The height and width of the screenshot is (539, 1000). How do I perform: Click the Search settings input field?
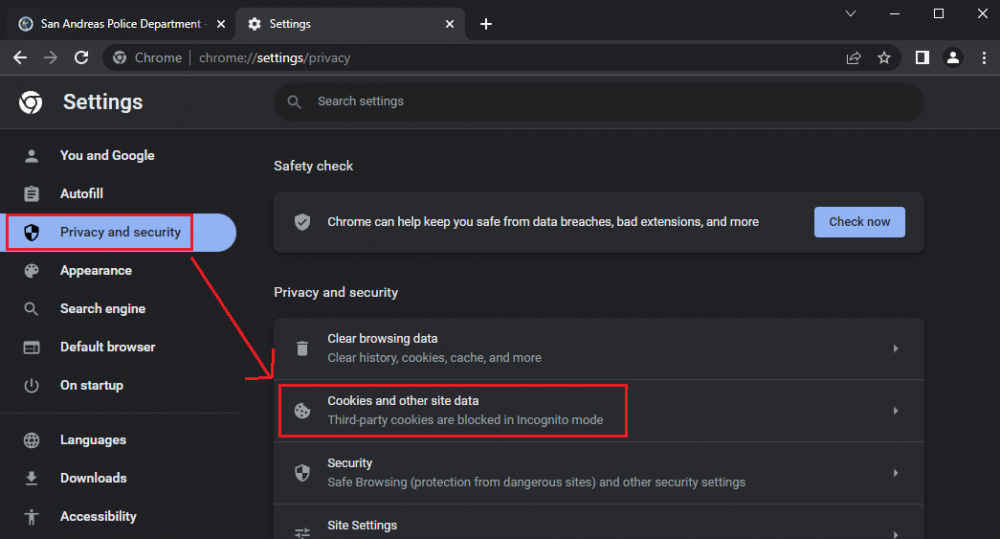pyautogui.click(x=599, y=102)
